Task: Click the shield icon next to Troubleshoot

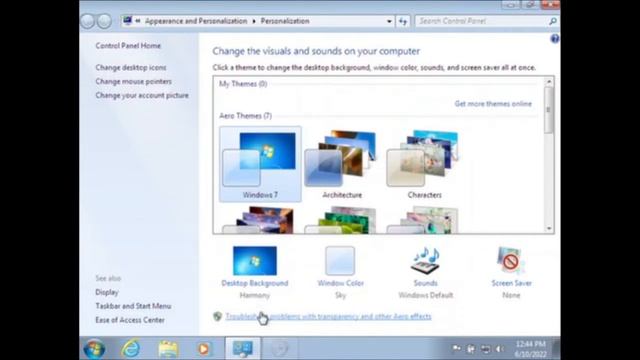Action: (x=218, y=316)
